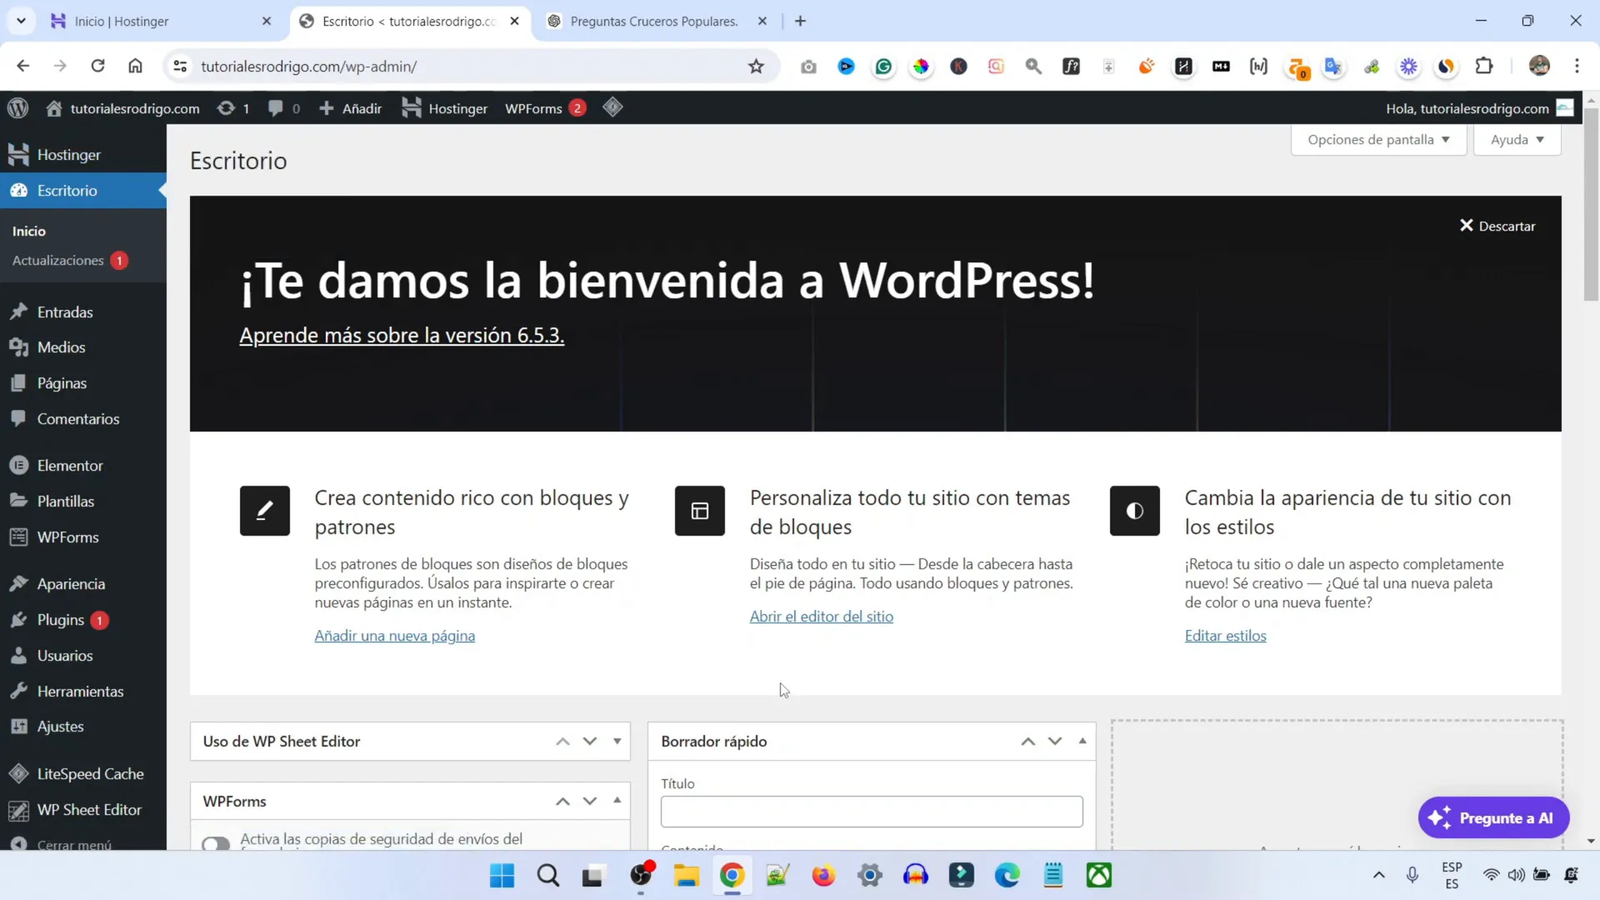Toggle the screenshot camera icon in address bar
The height and width of the screenshot is (900, 1600).
809,66
